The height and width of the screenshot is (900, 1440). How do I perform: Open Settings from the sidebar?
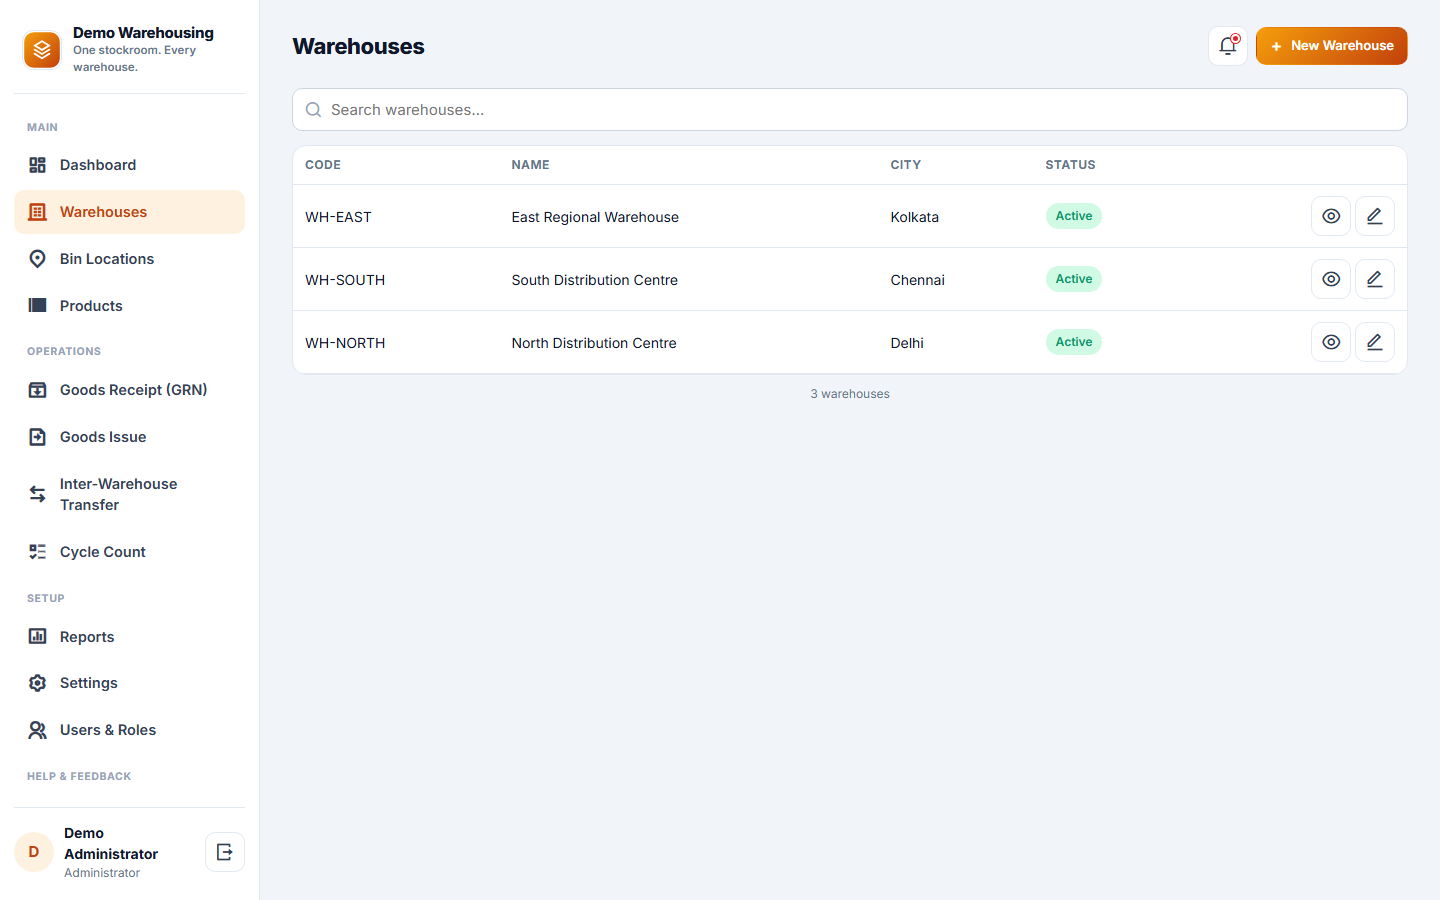[129, 683]
